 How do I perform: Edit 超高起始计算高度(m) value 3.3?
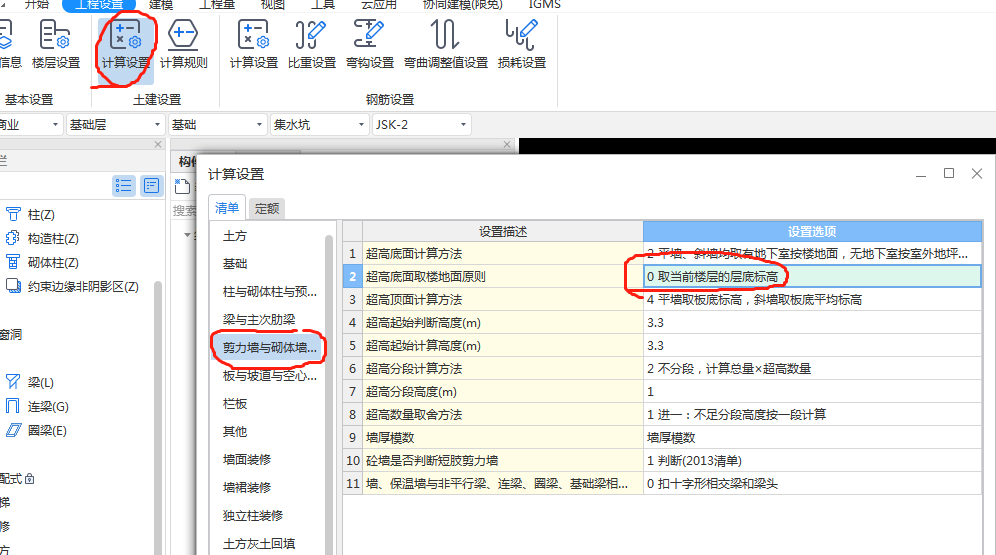pos(812,345)
